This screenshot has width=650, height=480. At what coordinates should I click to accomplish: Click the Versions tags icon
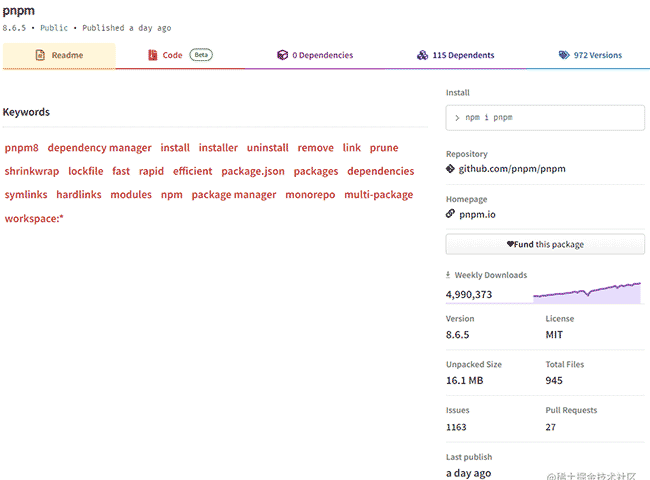(564, 55)
